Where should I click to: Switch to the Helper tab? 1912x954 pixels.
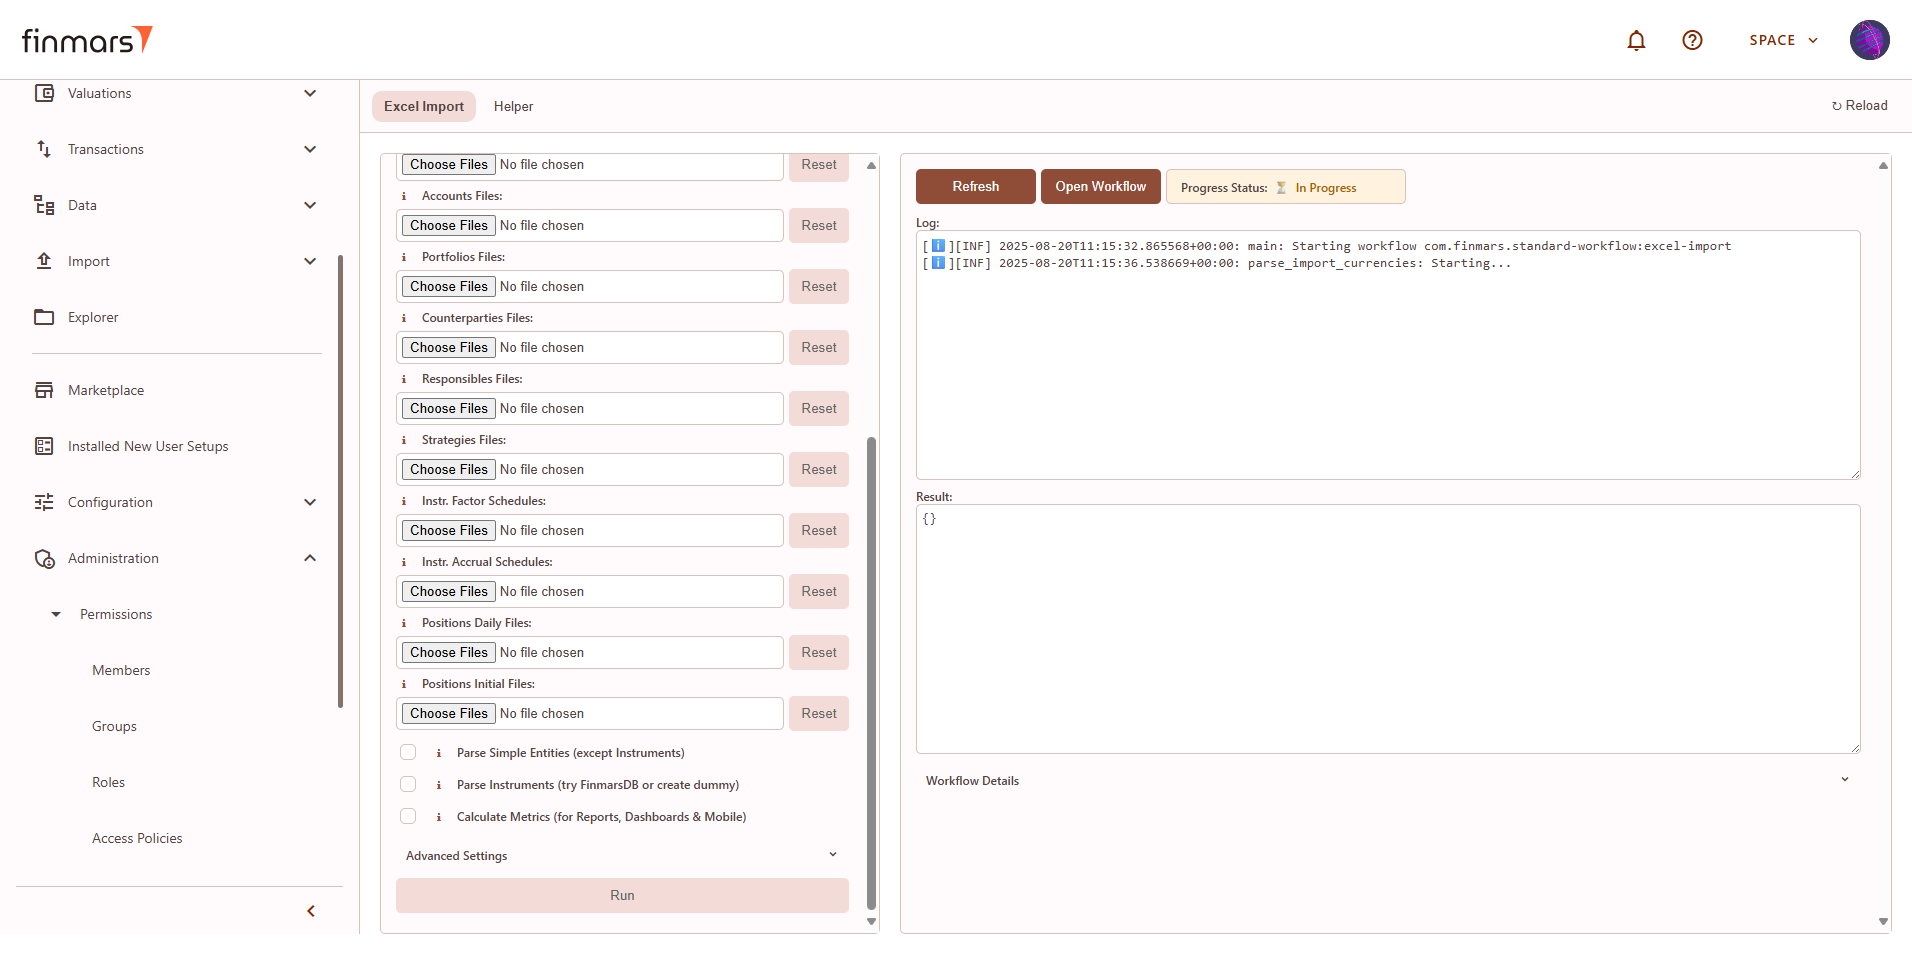pos(513,106)
